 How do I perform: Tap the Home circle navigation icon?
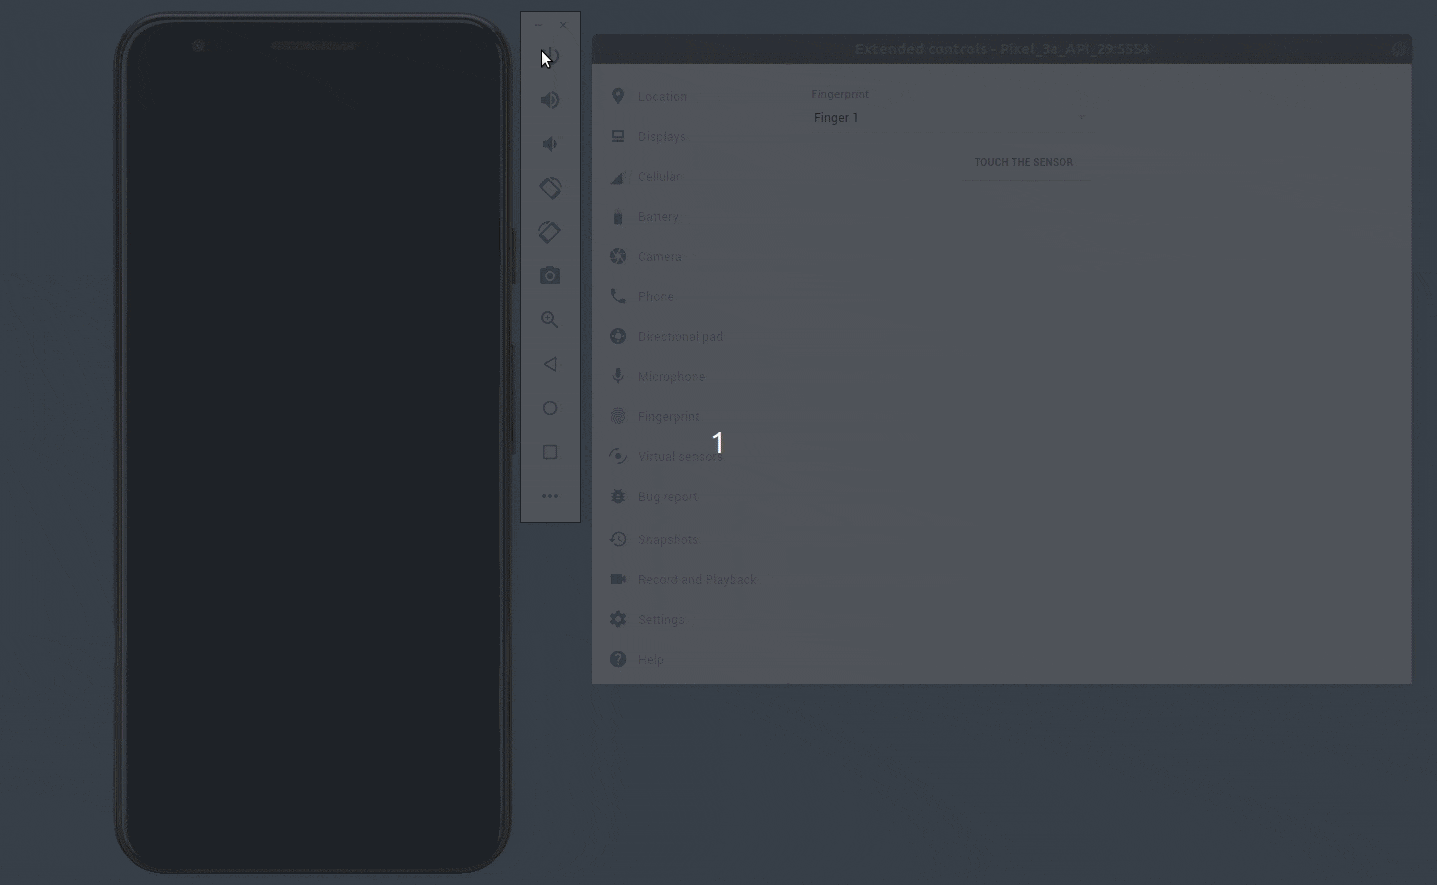[x=550, y=408]
